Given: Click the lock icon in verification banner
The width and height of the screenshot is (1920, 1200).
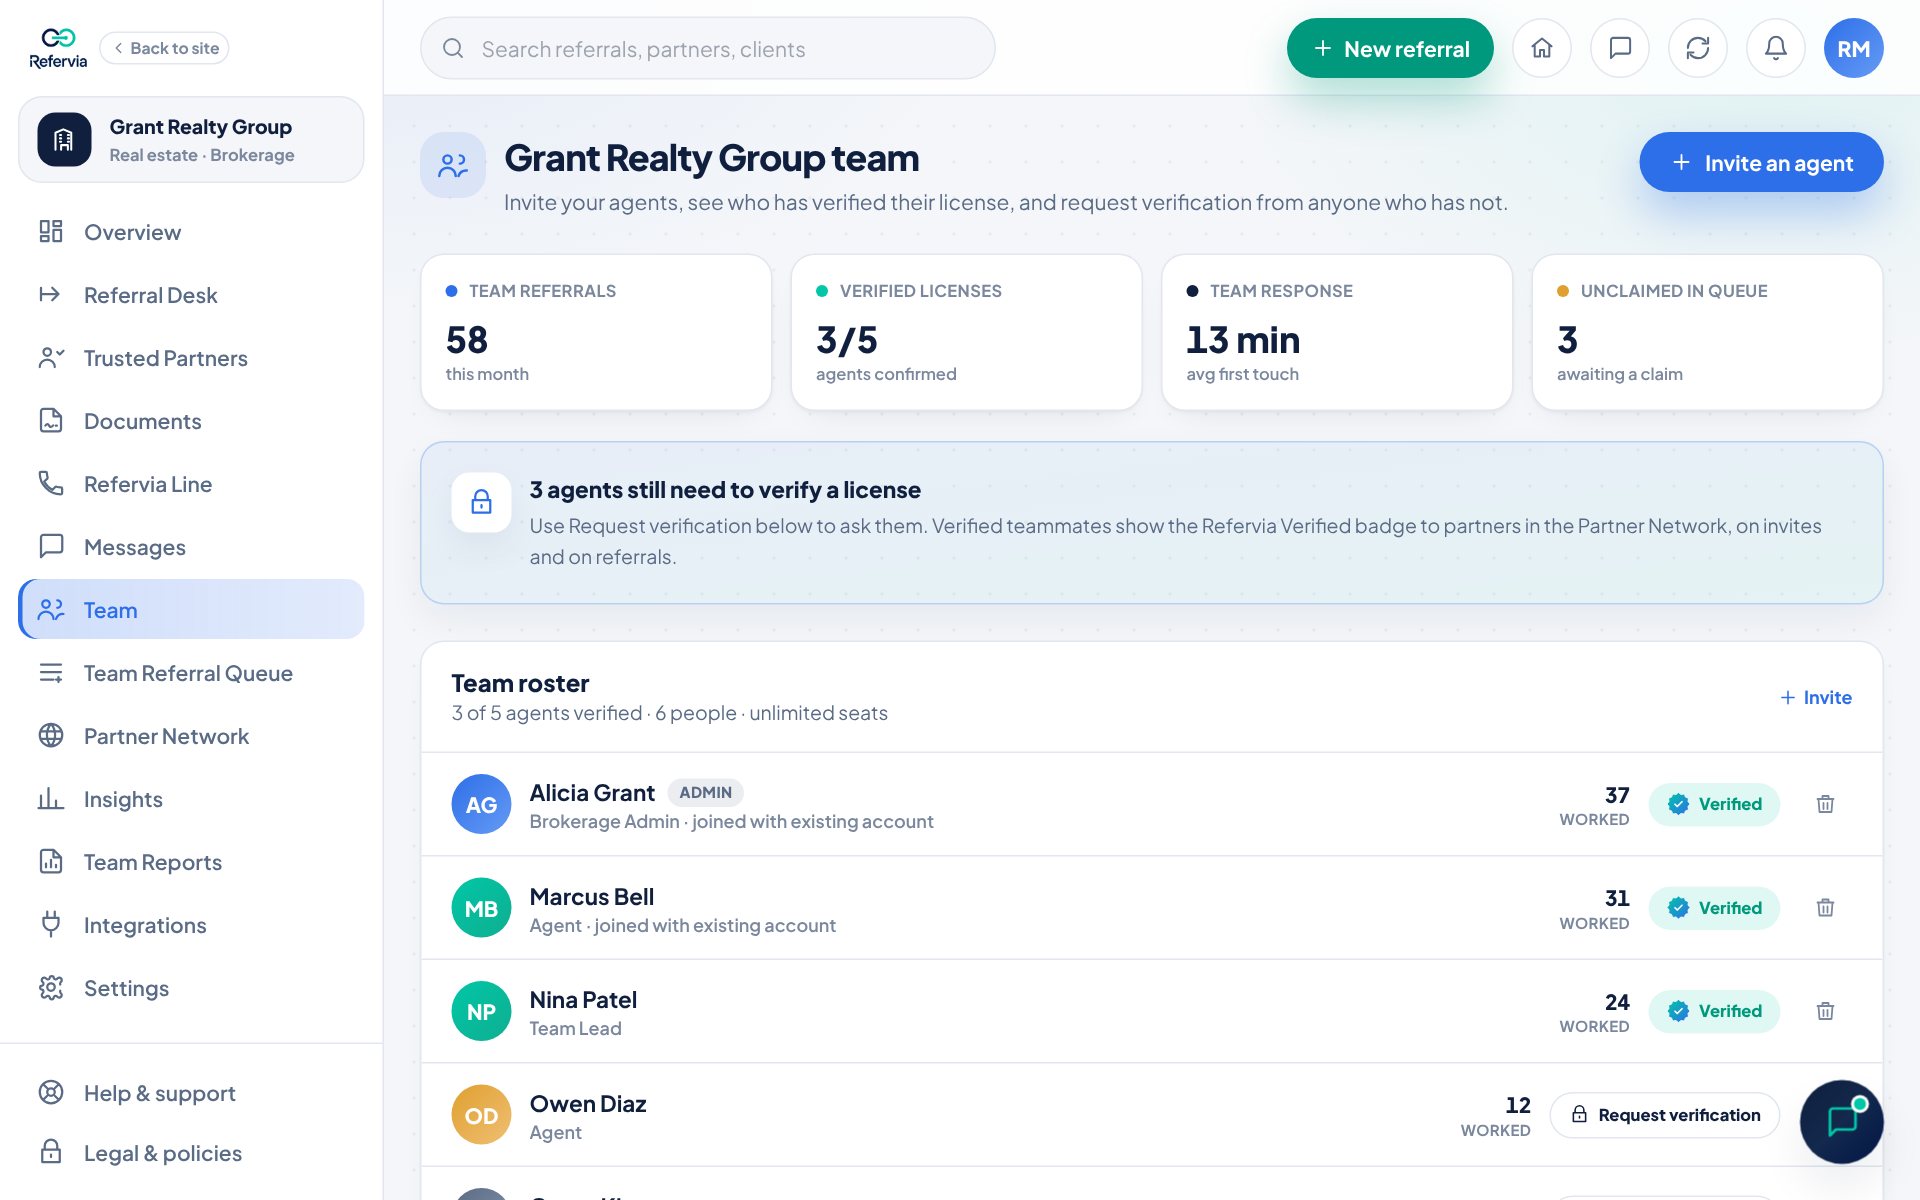Looking at the screenshot, I should [481, 502].
